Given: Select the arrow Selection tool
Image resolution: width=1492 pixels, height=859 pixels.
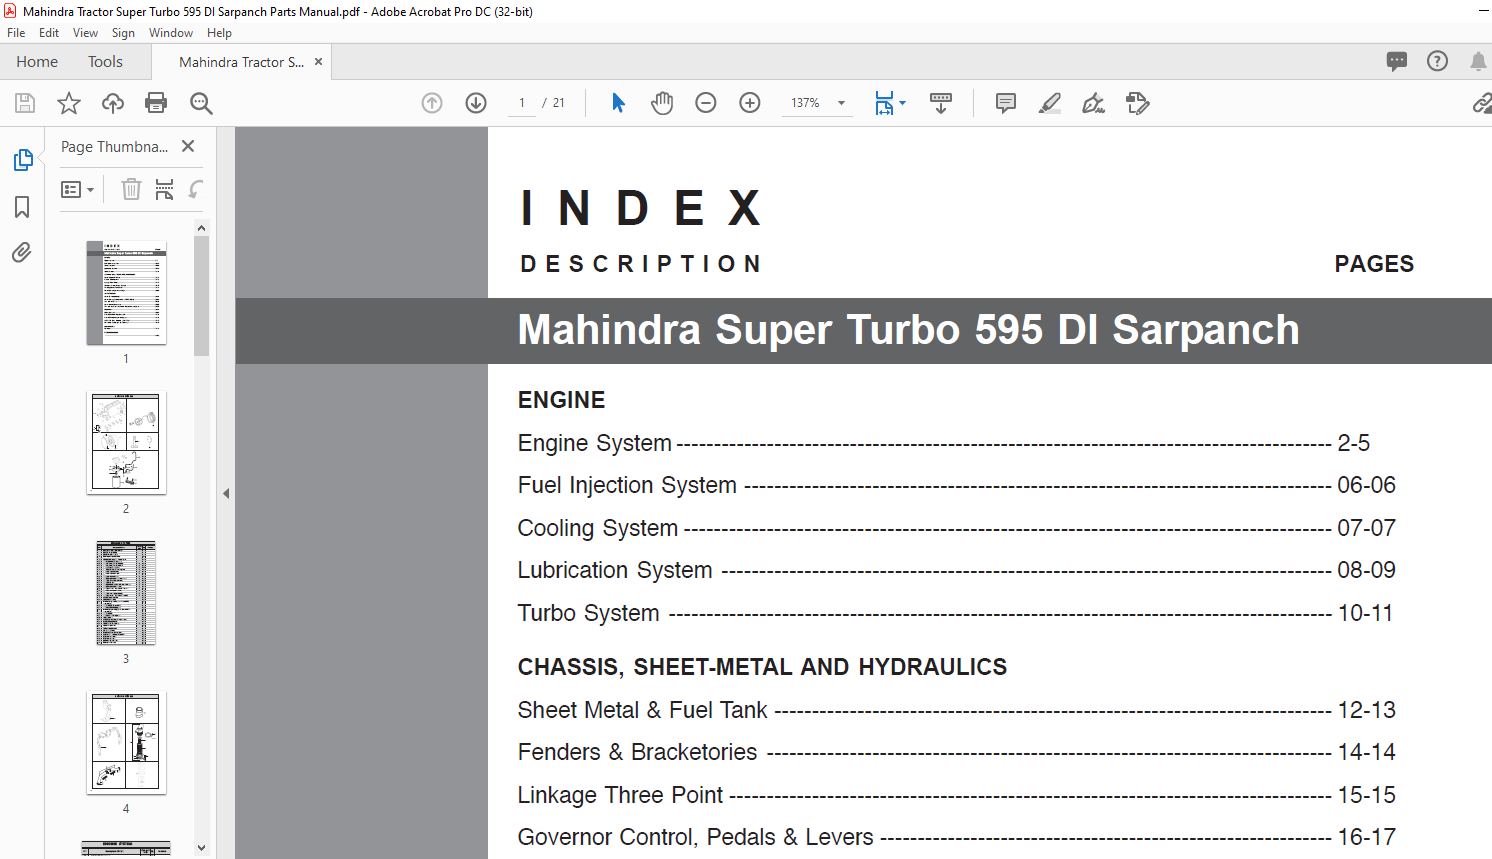Looking at the screenshot, I should point(618,103).
